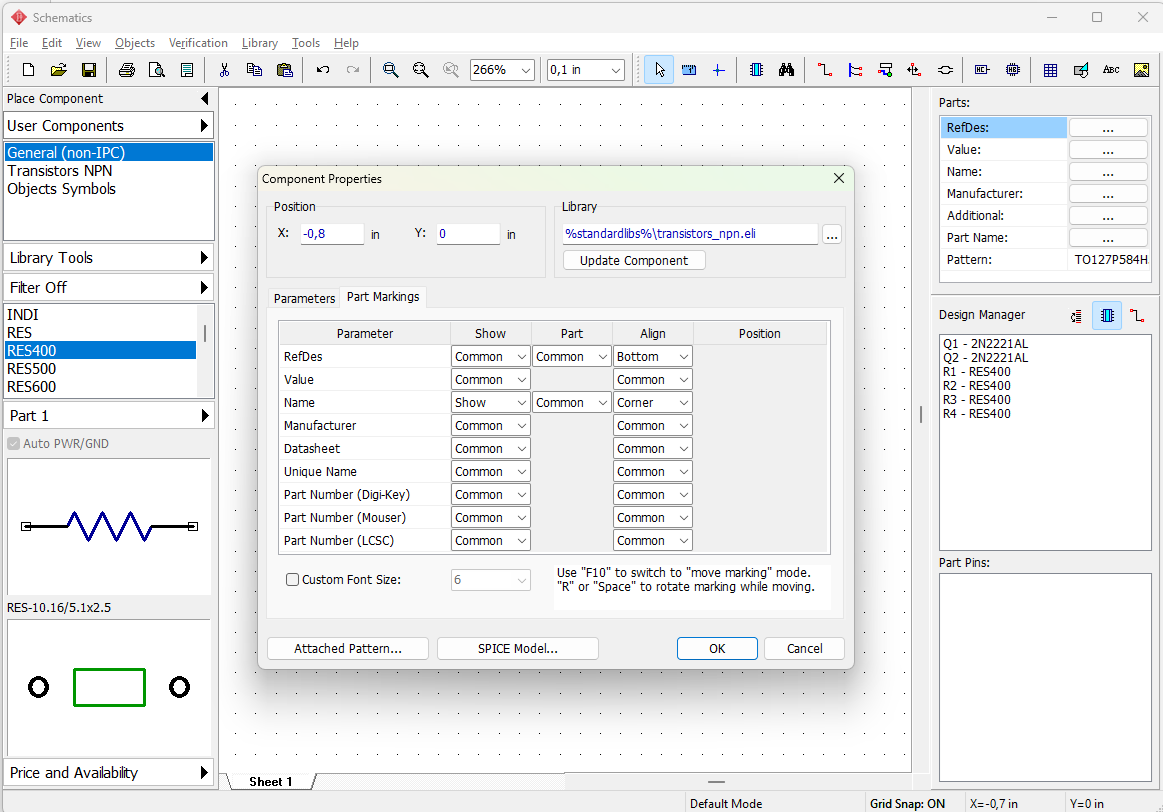Select the default mode arrow pointer tool
The width and height of the screenshot is (1163, 812).
pyautogui.click(x=659, y=70)
